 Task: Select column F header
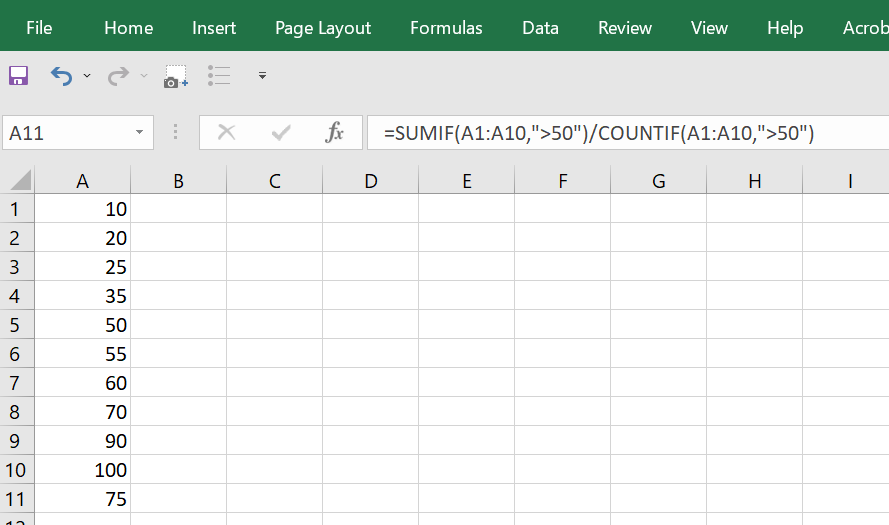[x=562, y=181]
